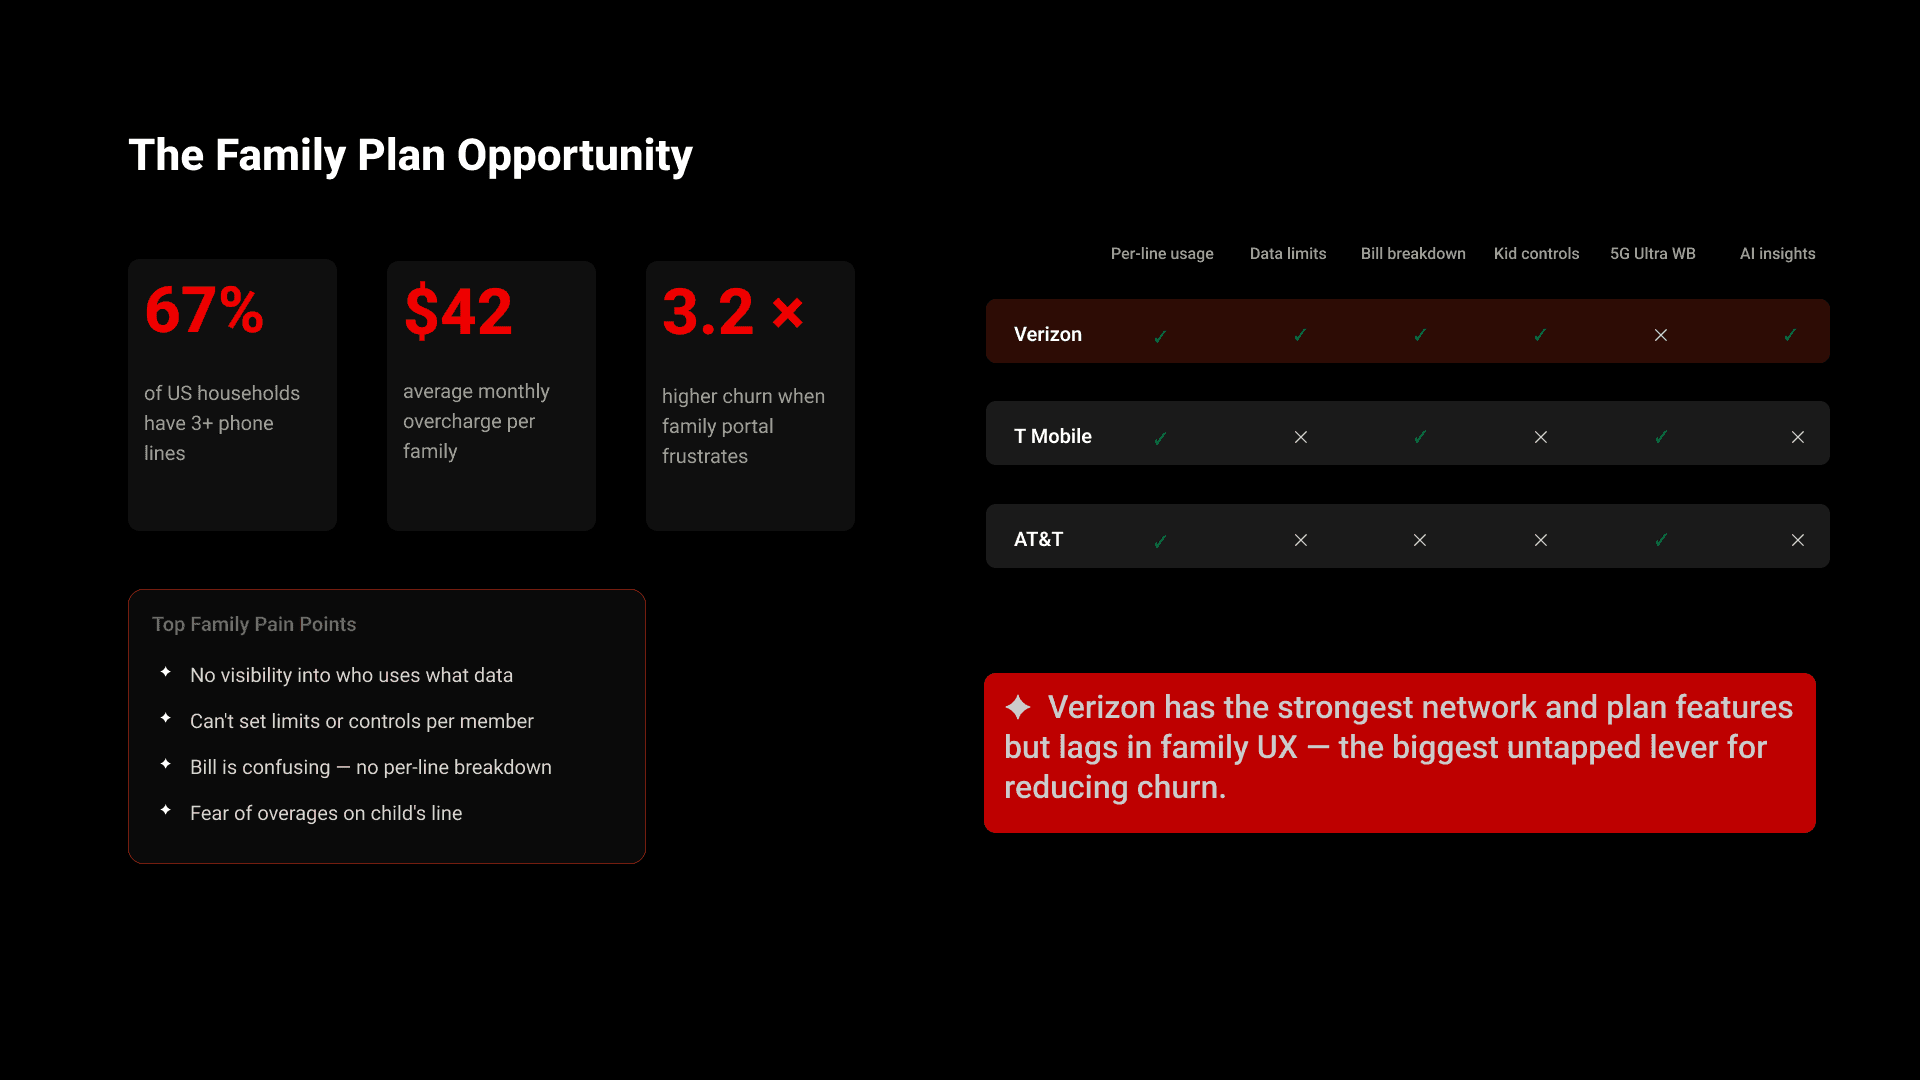Click 'Bill is confusing — no per-line breakdown'

371,767
